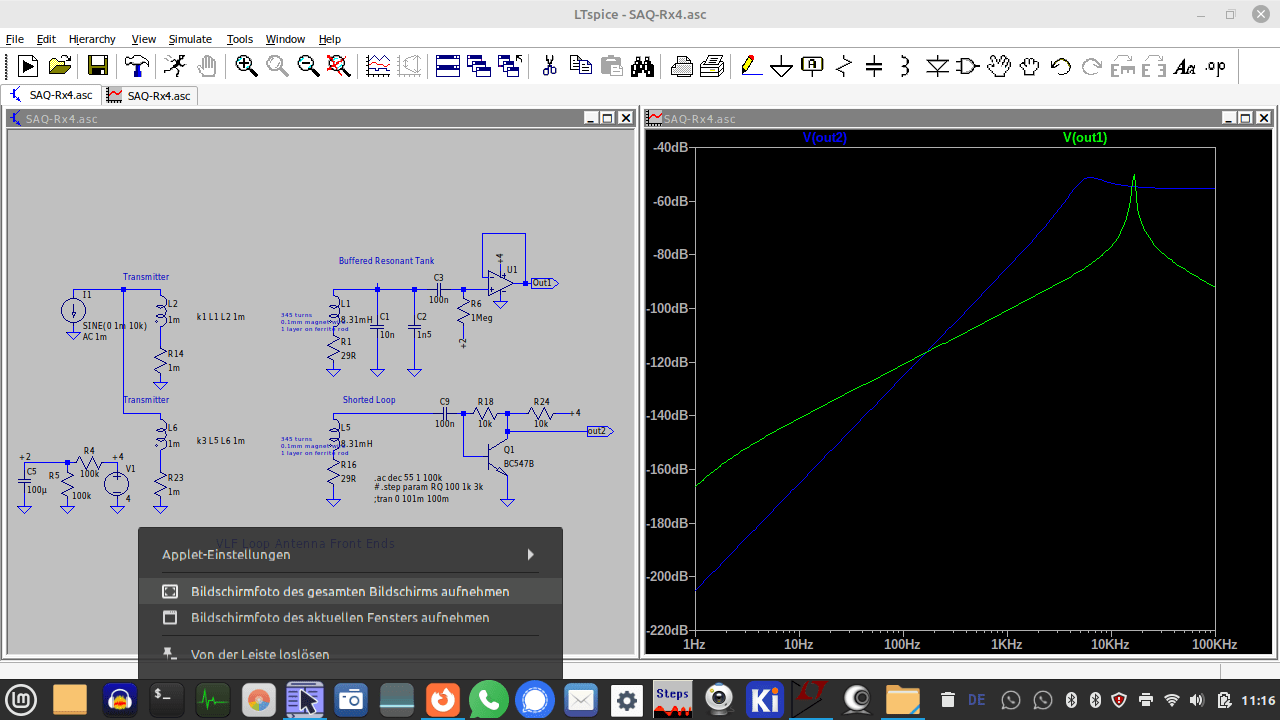The width and height of the screenshot is (1280, 720).
Task: Click the 11:16 clock in panel
Action: [1258, 700]
